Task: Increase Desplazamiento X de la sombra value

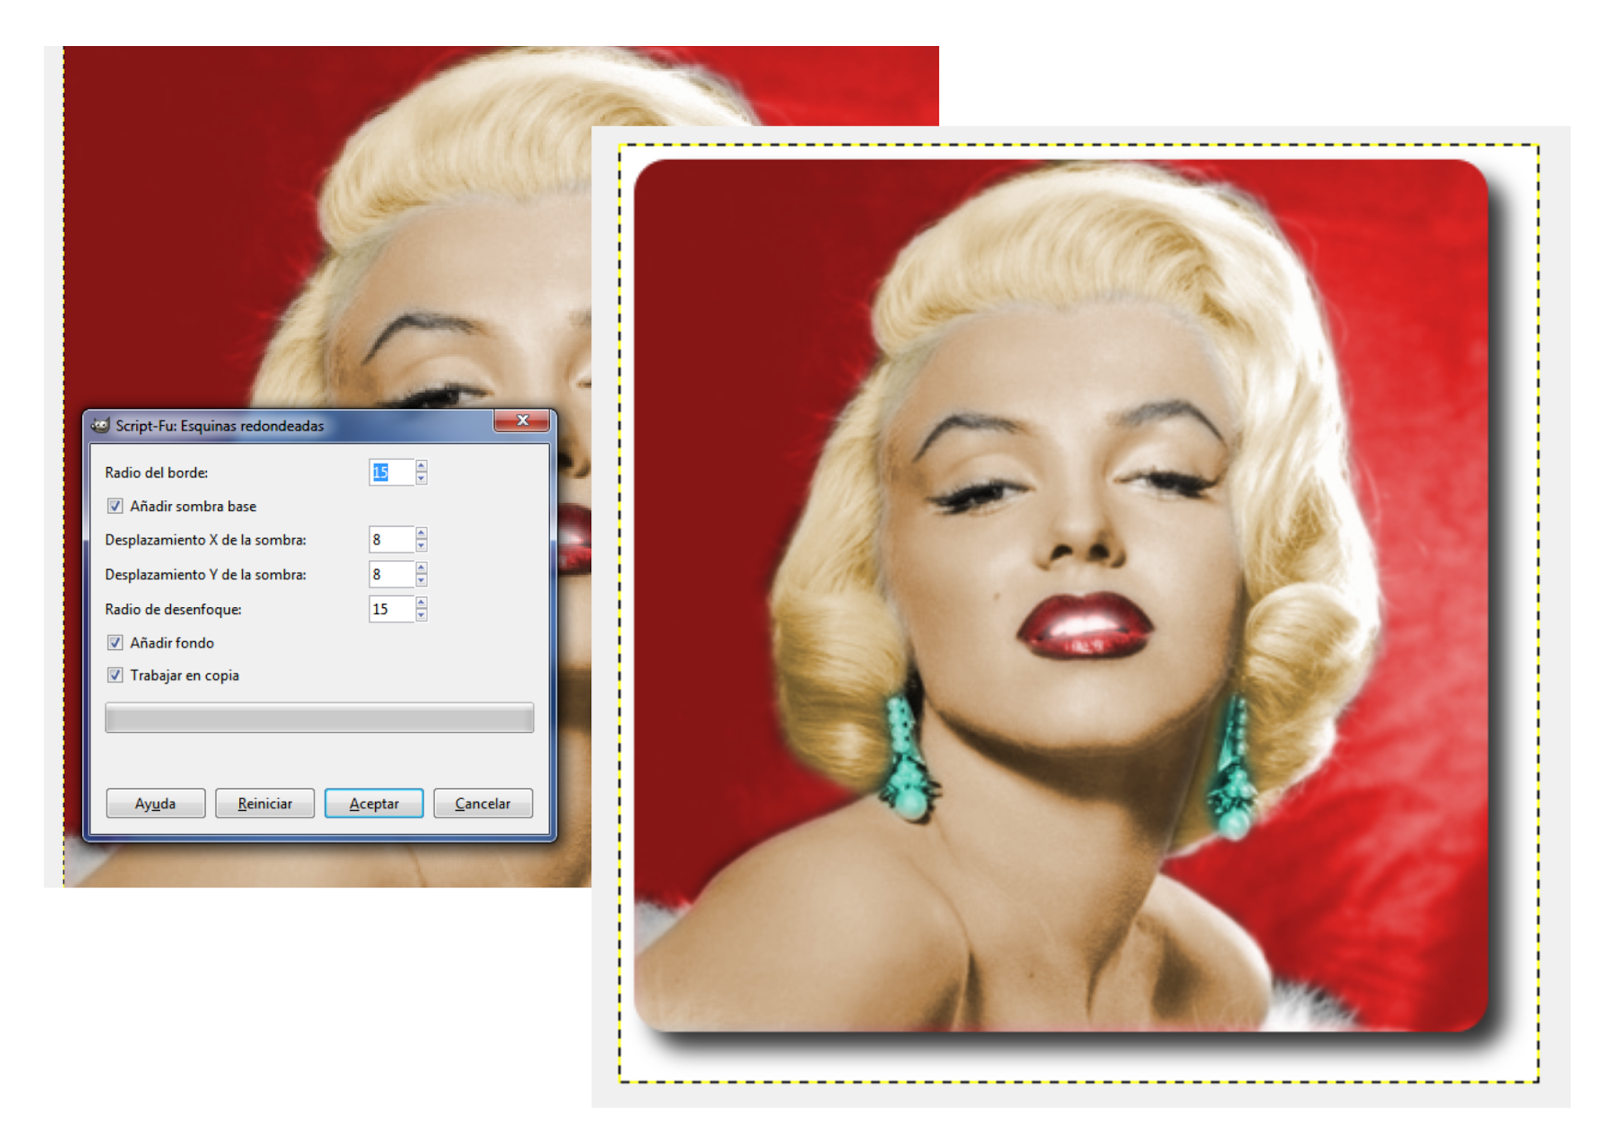Action: (421, 533)
